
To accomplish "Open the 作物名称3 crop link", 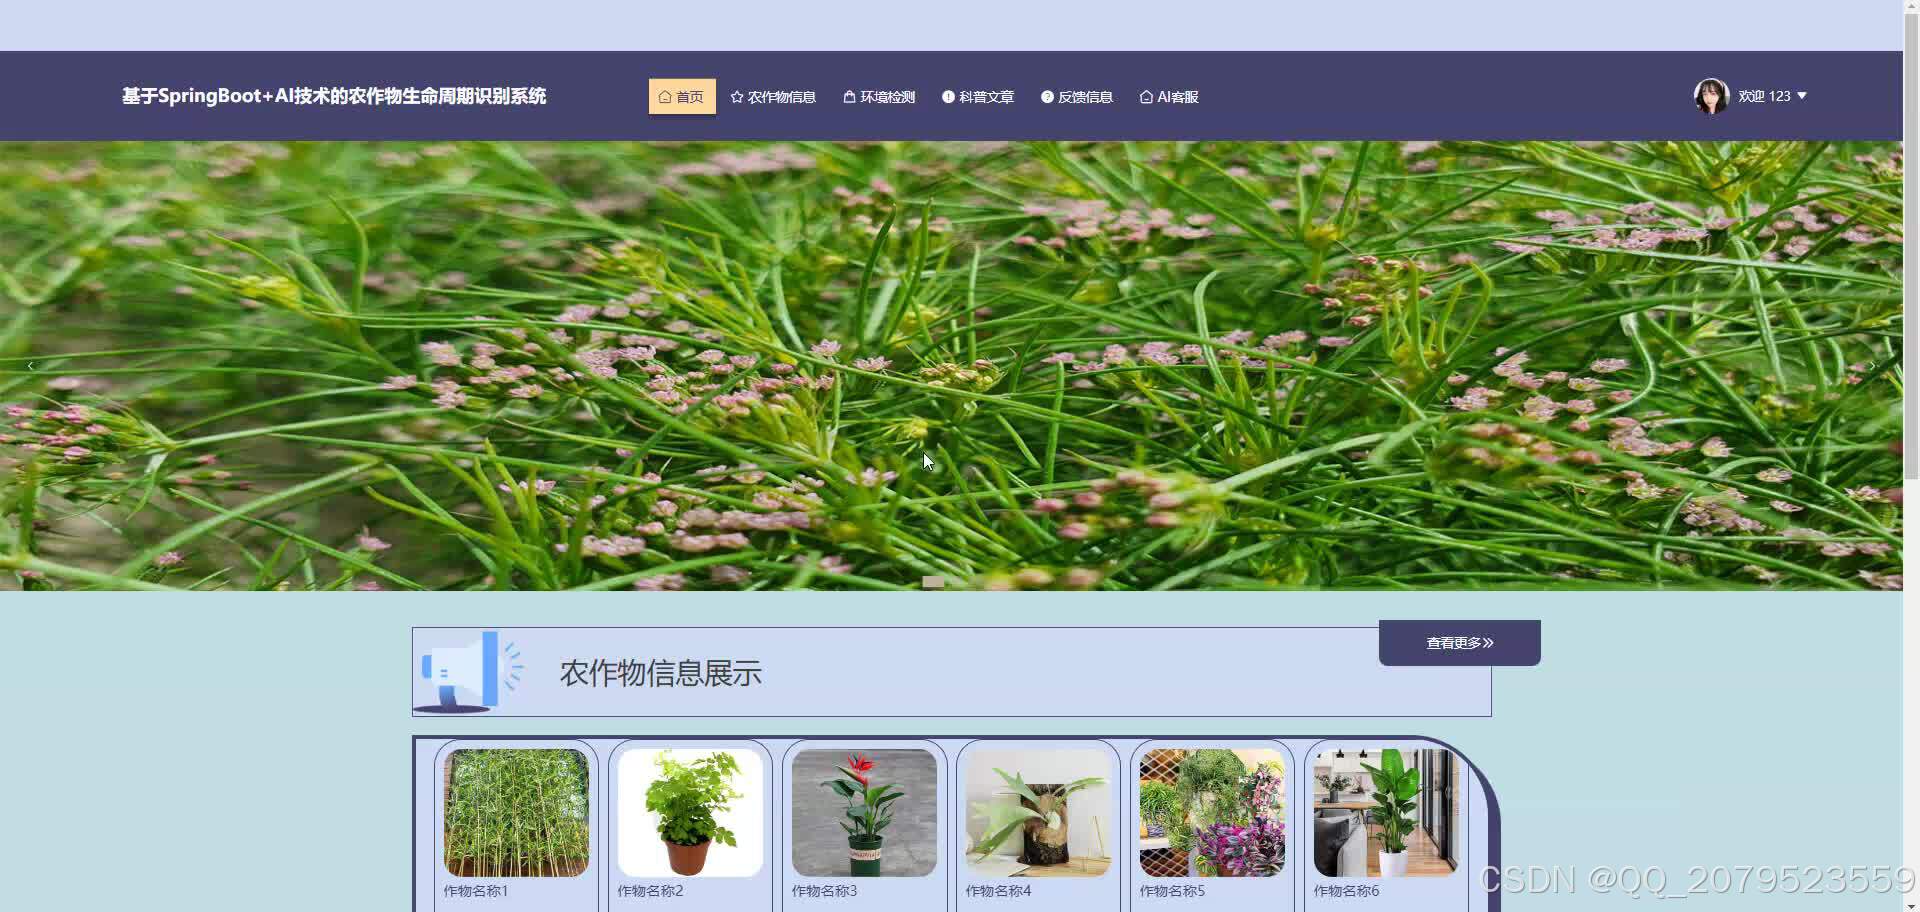I will pyautogui.click(x=822, y=890).
